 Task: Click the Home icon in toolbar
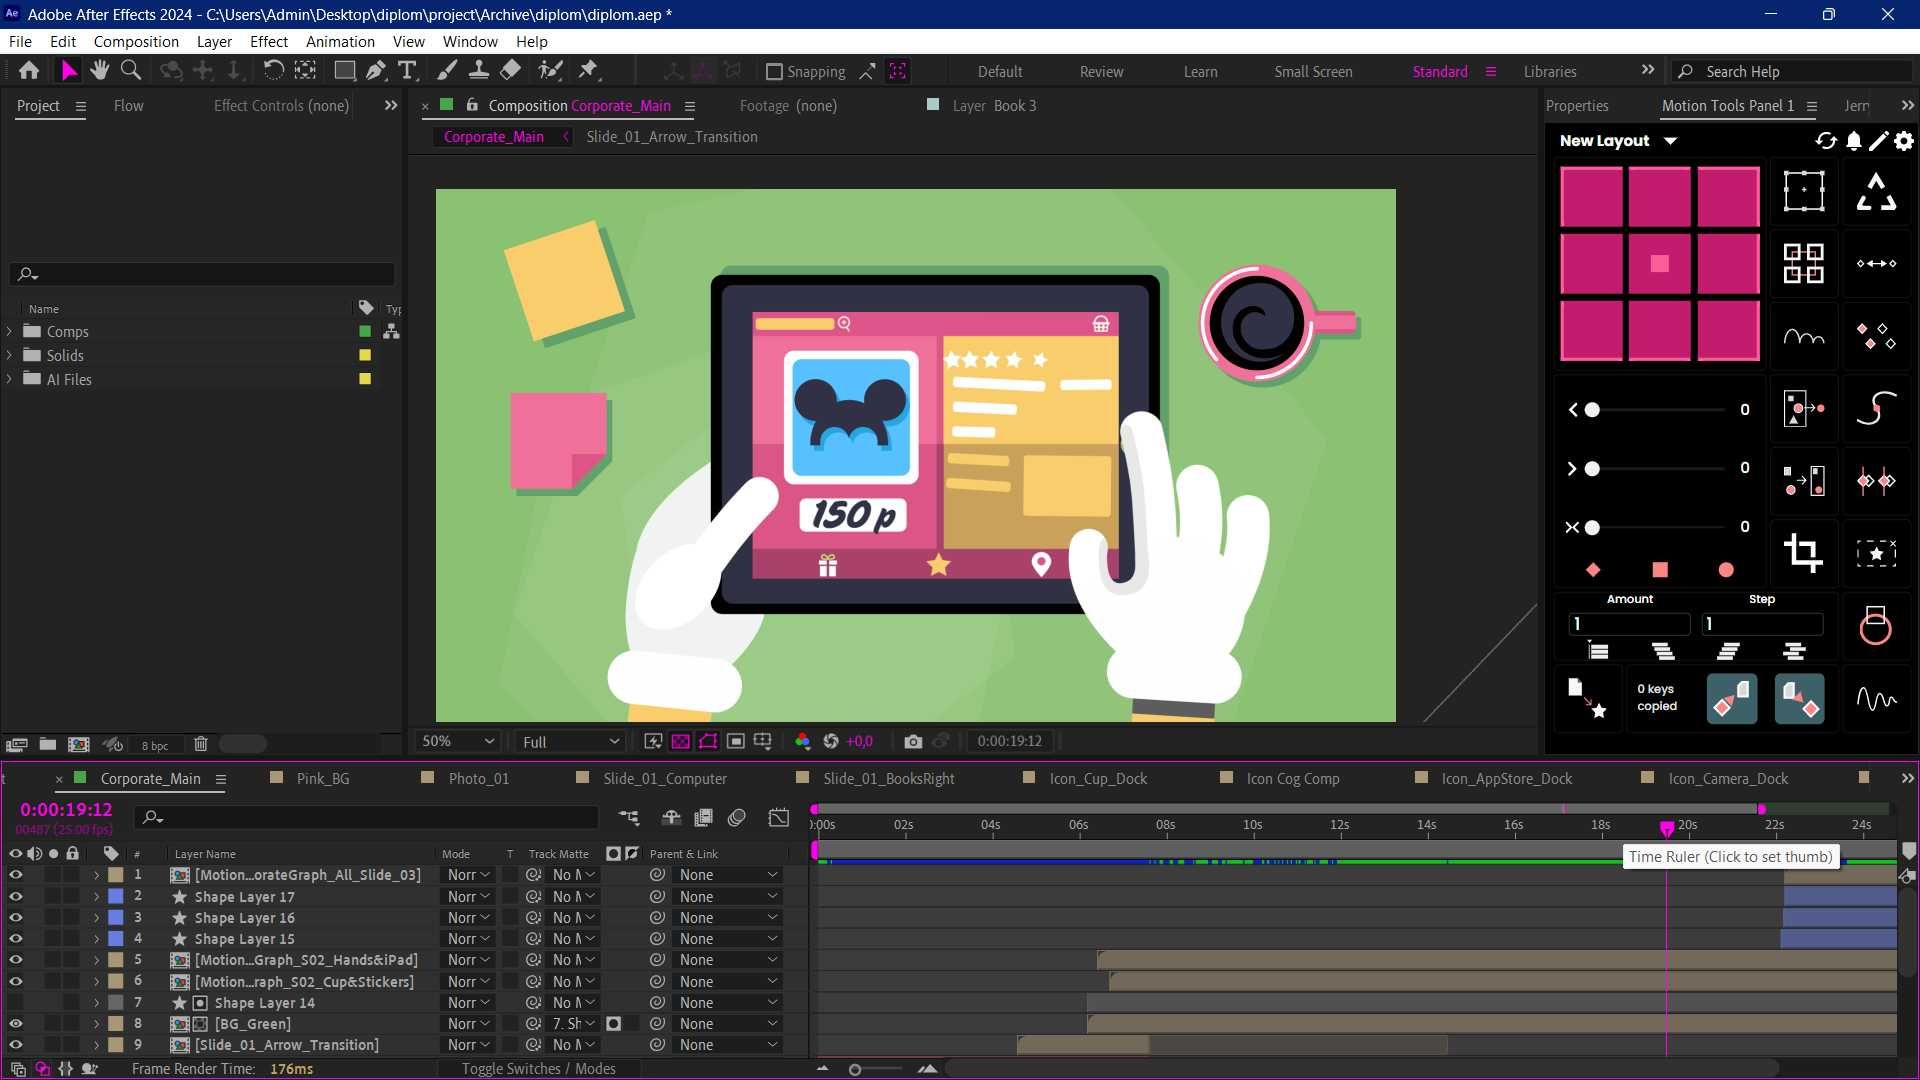point(29,71)
